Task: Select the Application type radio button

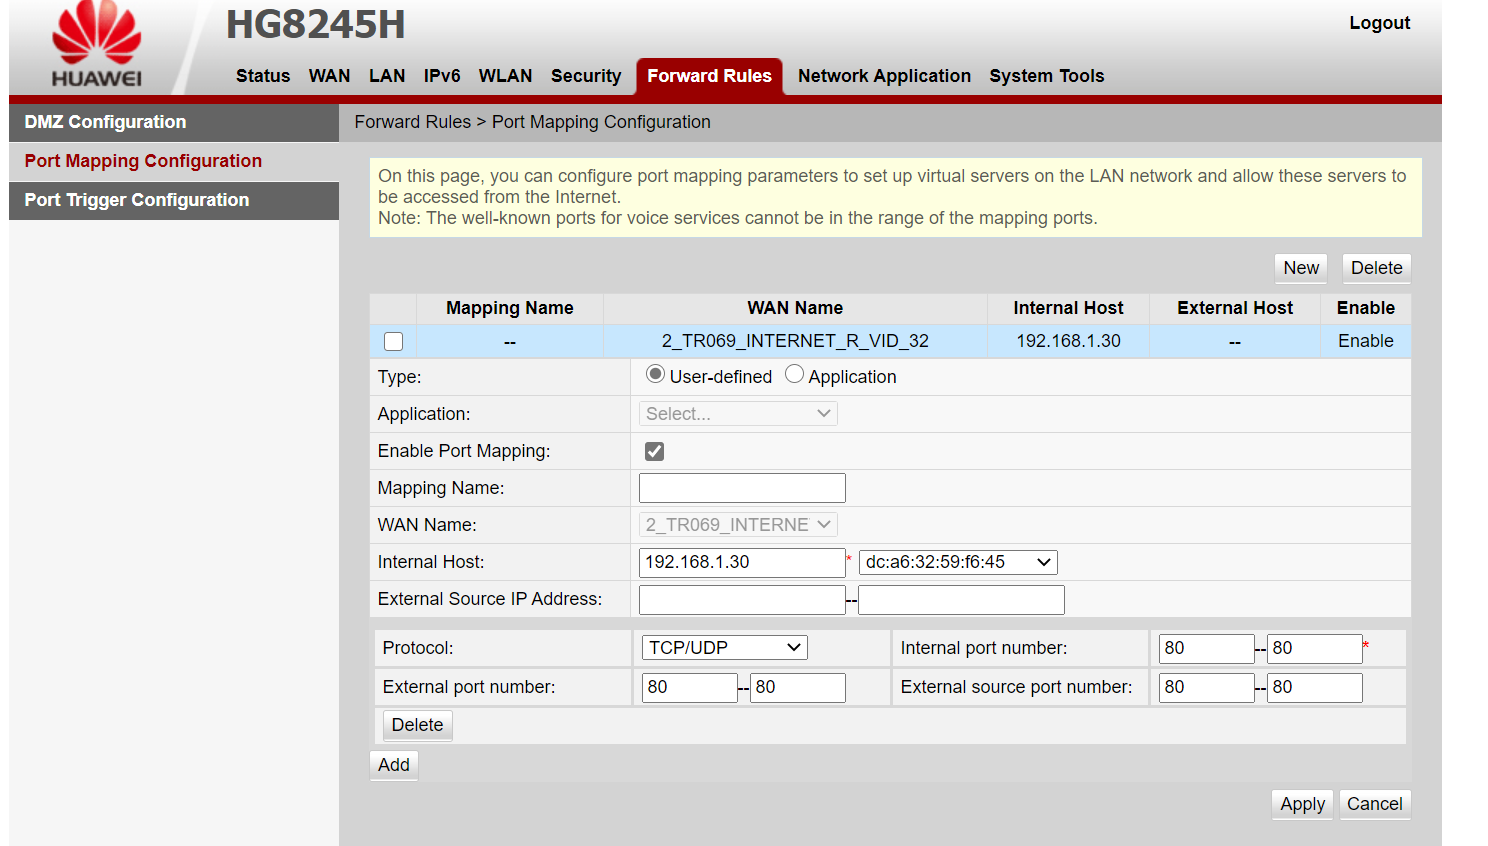Action: click(794, 374)
